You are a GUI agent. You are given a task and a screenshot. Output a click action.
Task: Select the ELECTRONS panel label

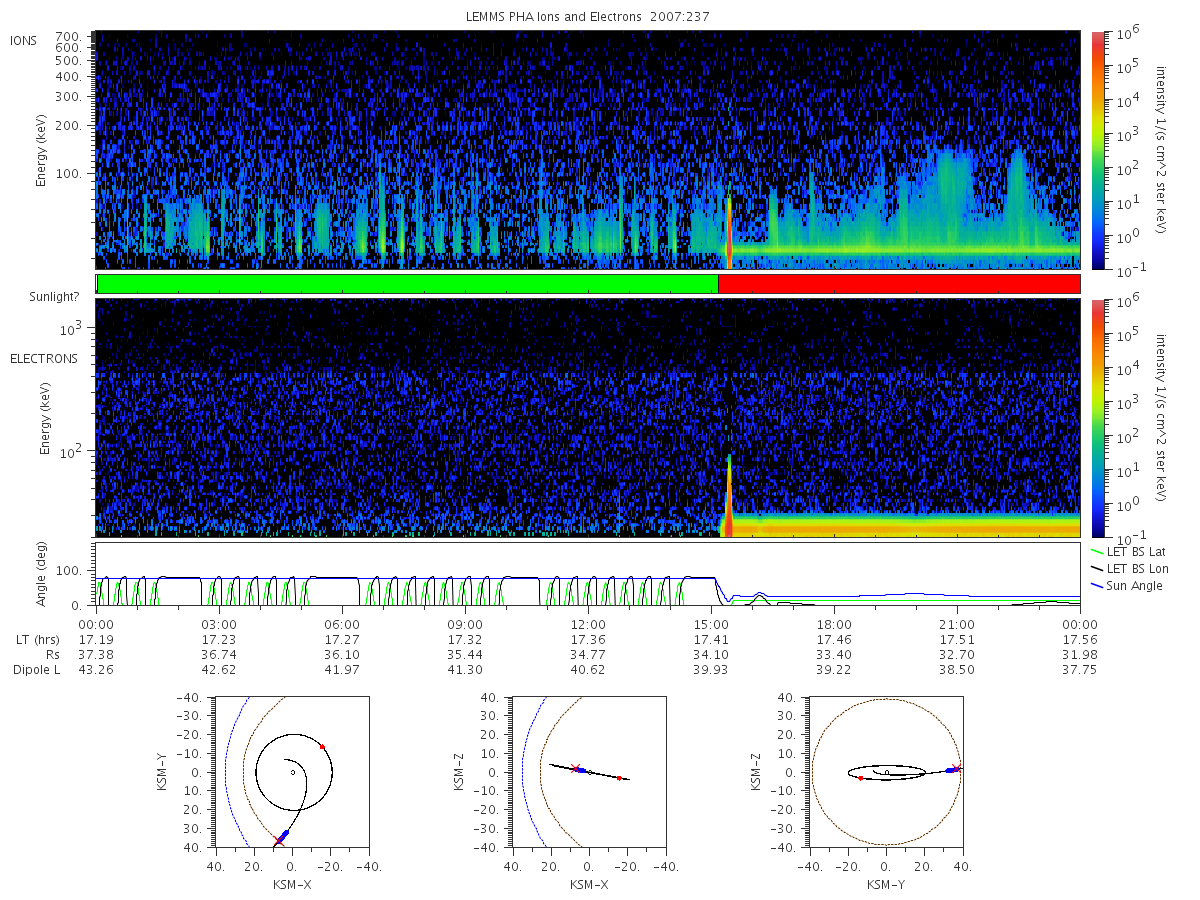tap(43, 358)
